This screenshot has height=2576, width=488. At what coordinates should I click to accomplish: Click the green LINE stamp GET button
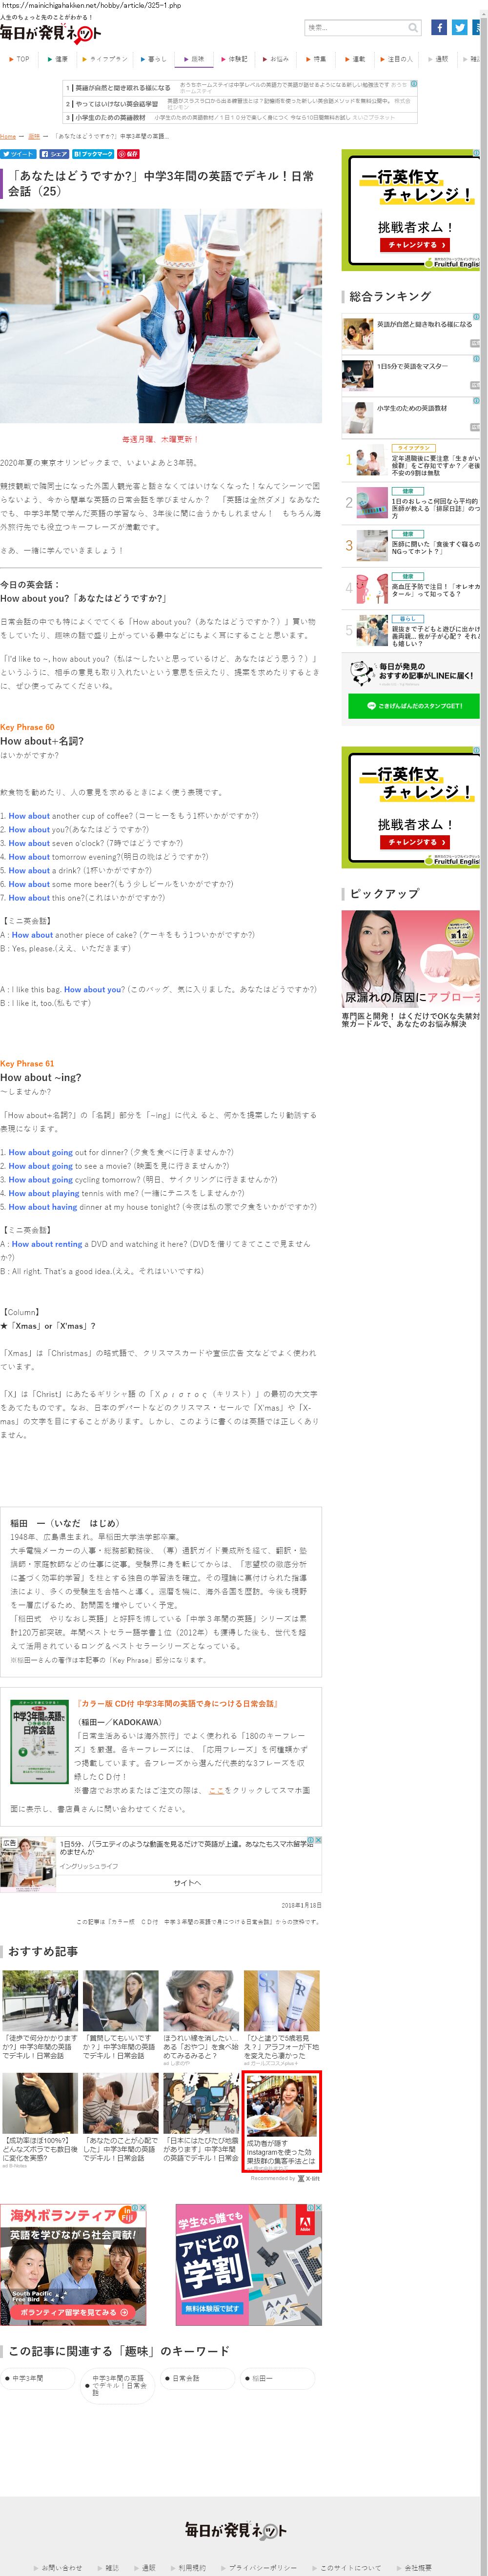[414, 706]
